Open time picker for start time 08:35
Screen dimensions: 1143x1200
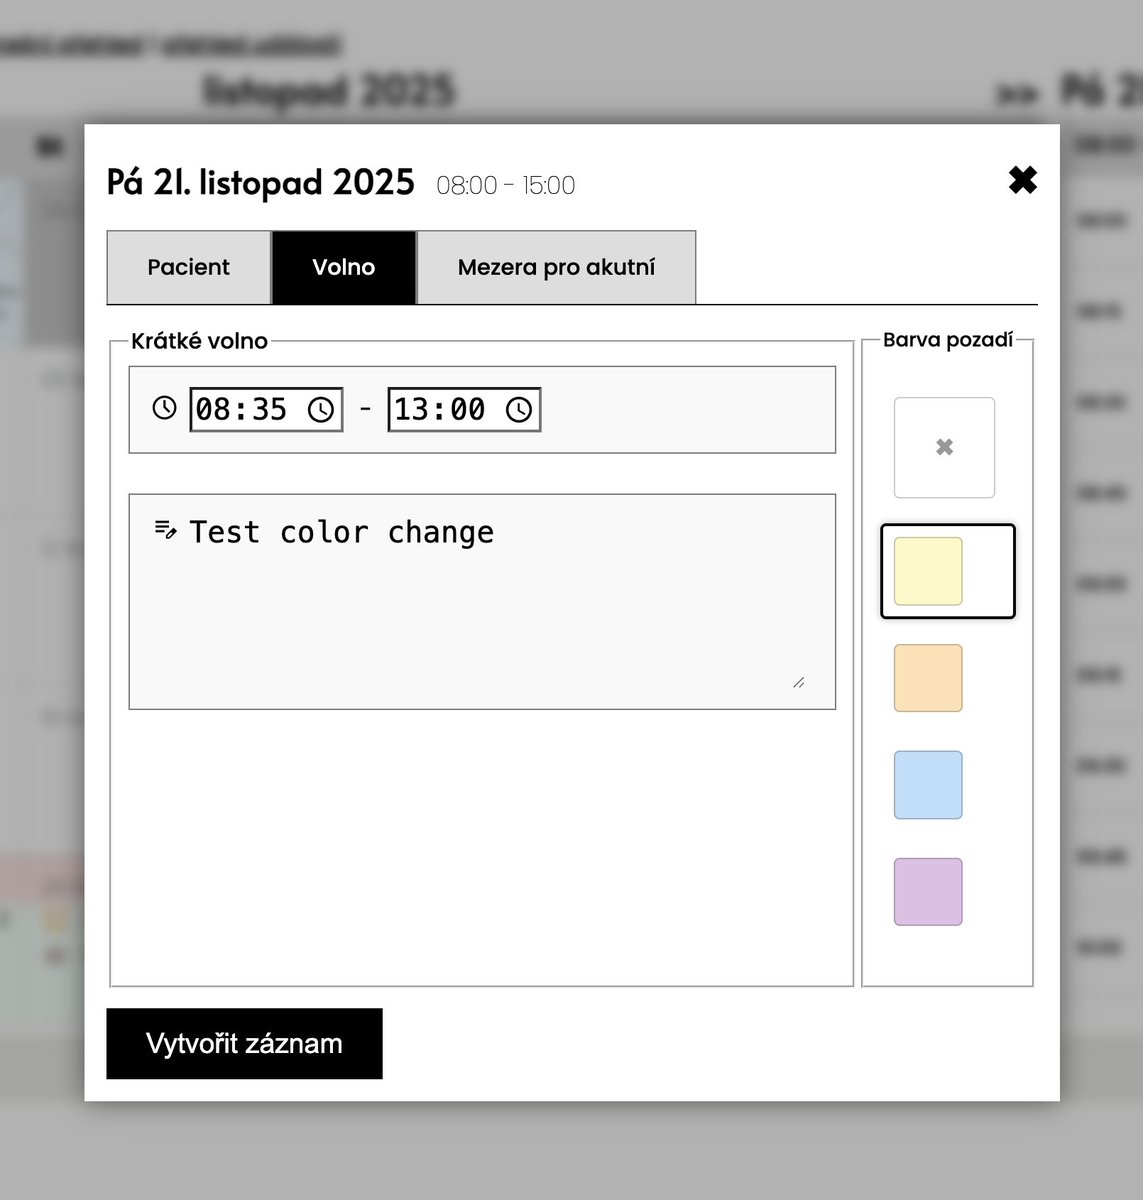(x=320, y=410)
